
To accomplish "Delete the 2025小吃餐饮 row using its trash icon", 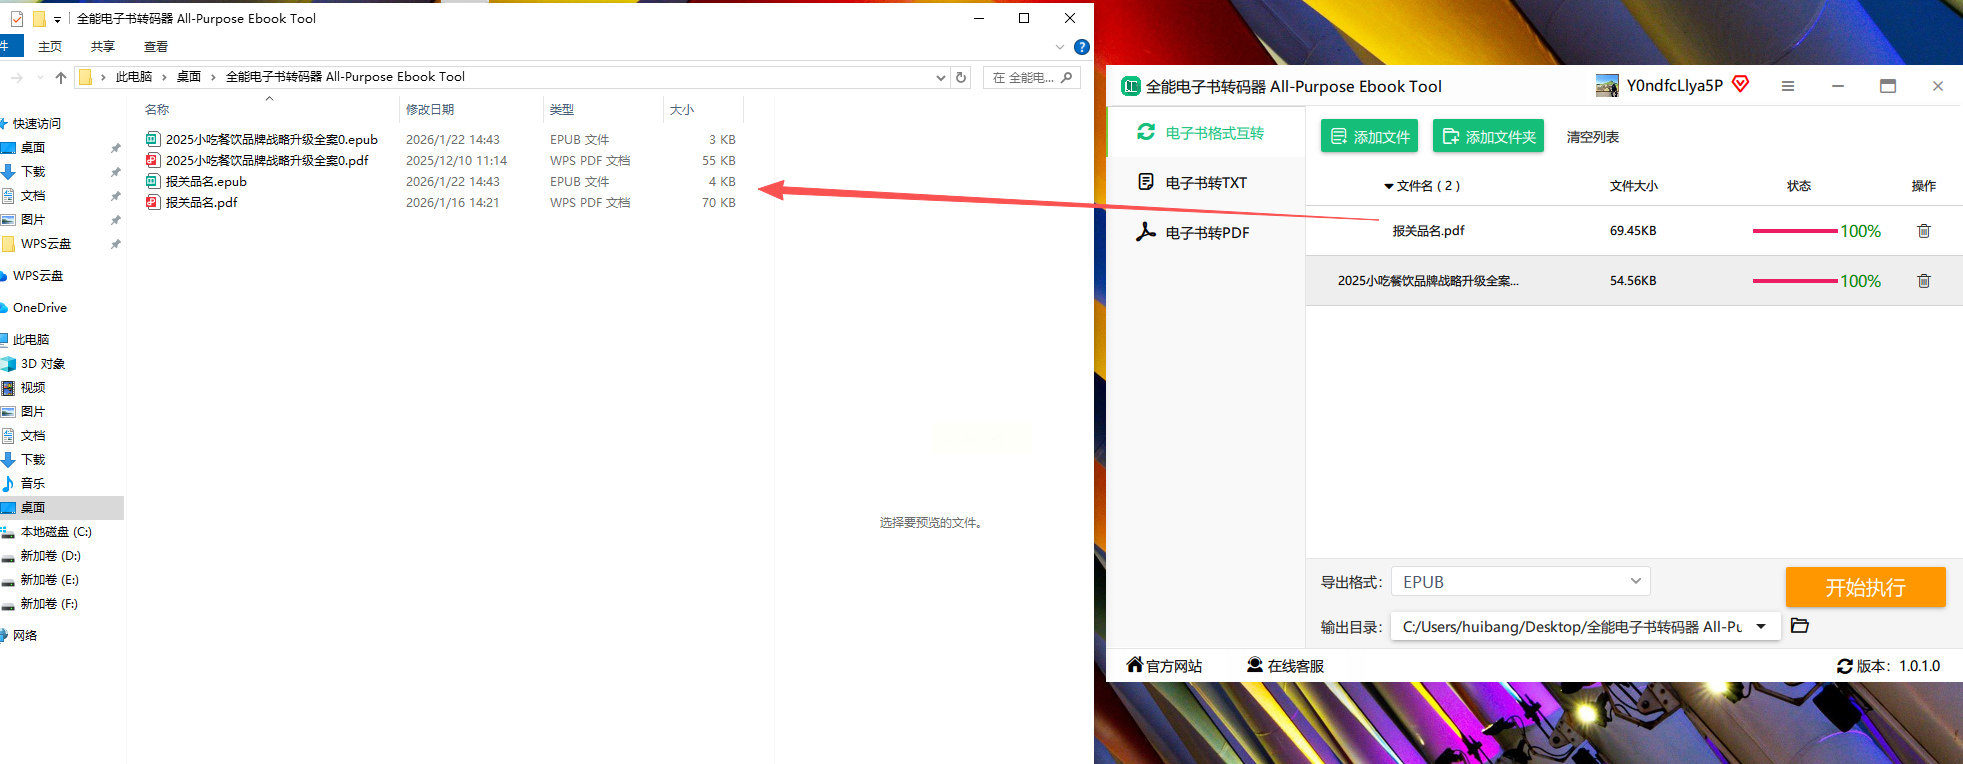I will (1923, 281).
